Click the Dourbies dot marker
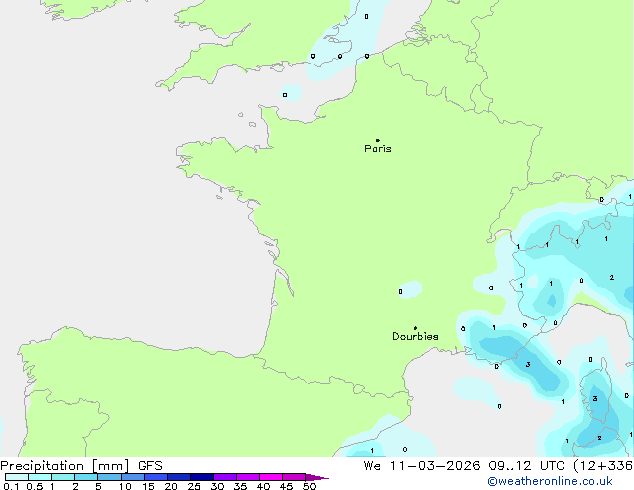The width and height of the screenshot is (634, 490). coord(415,328)
